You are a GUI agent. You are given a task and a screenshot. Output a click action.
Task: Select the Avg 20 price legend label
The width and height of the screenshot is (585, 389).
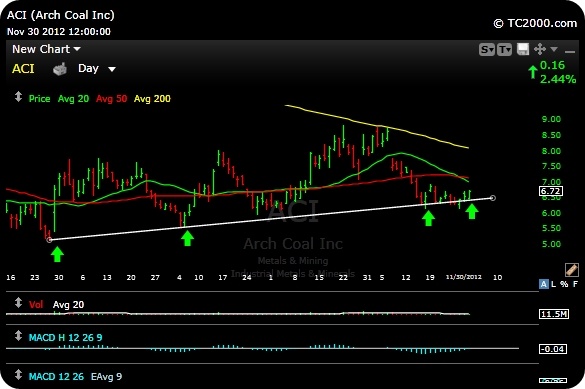tap(73, 99)
